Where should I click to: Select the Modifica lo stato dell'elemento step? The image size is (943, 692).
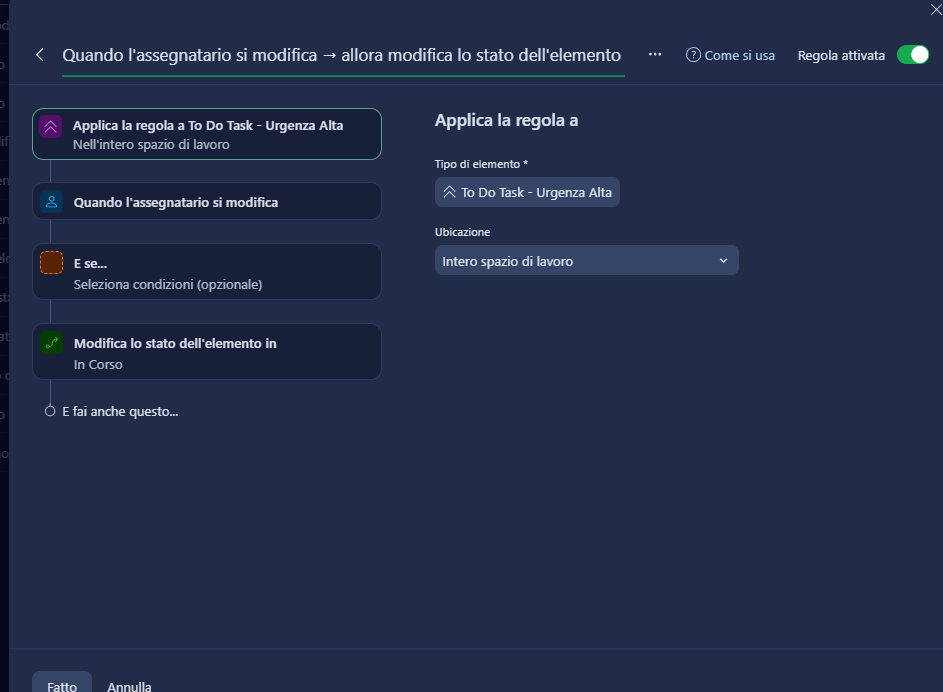(207, 352)
